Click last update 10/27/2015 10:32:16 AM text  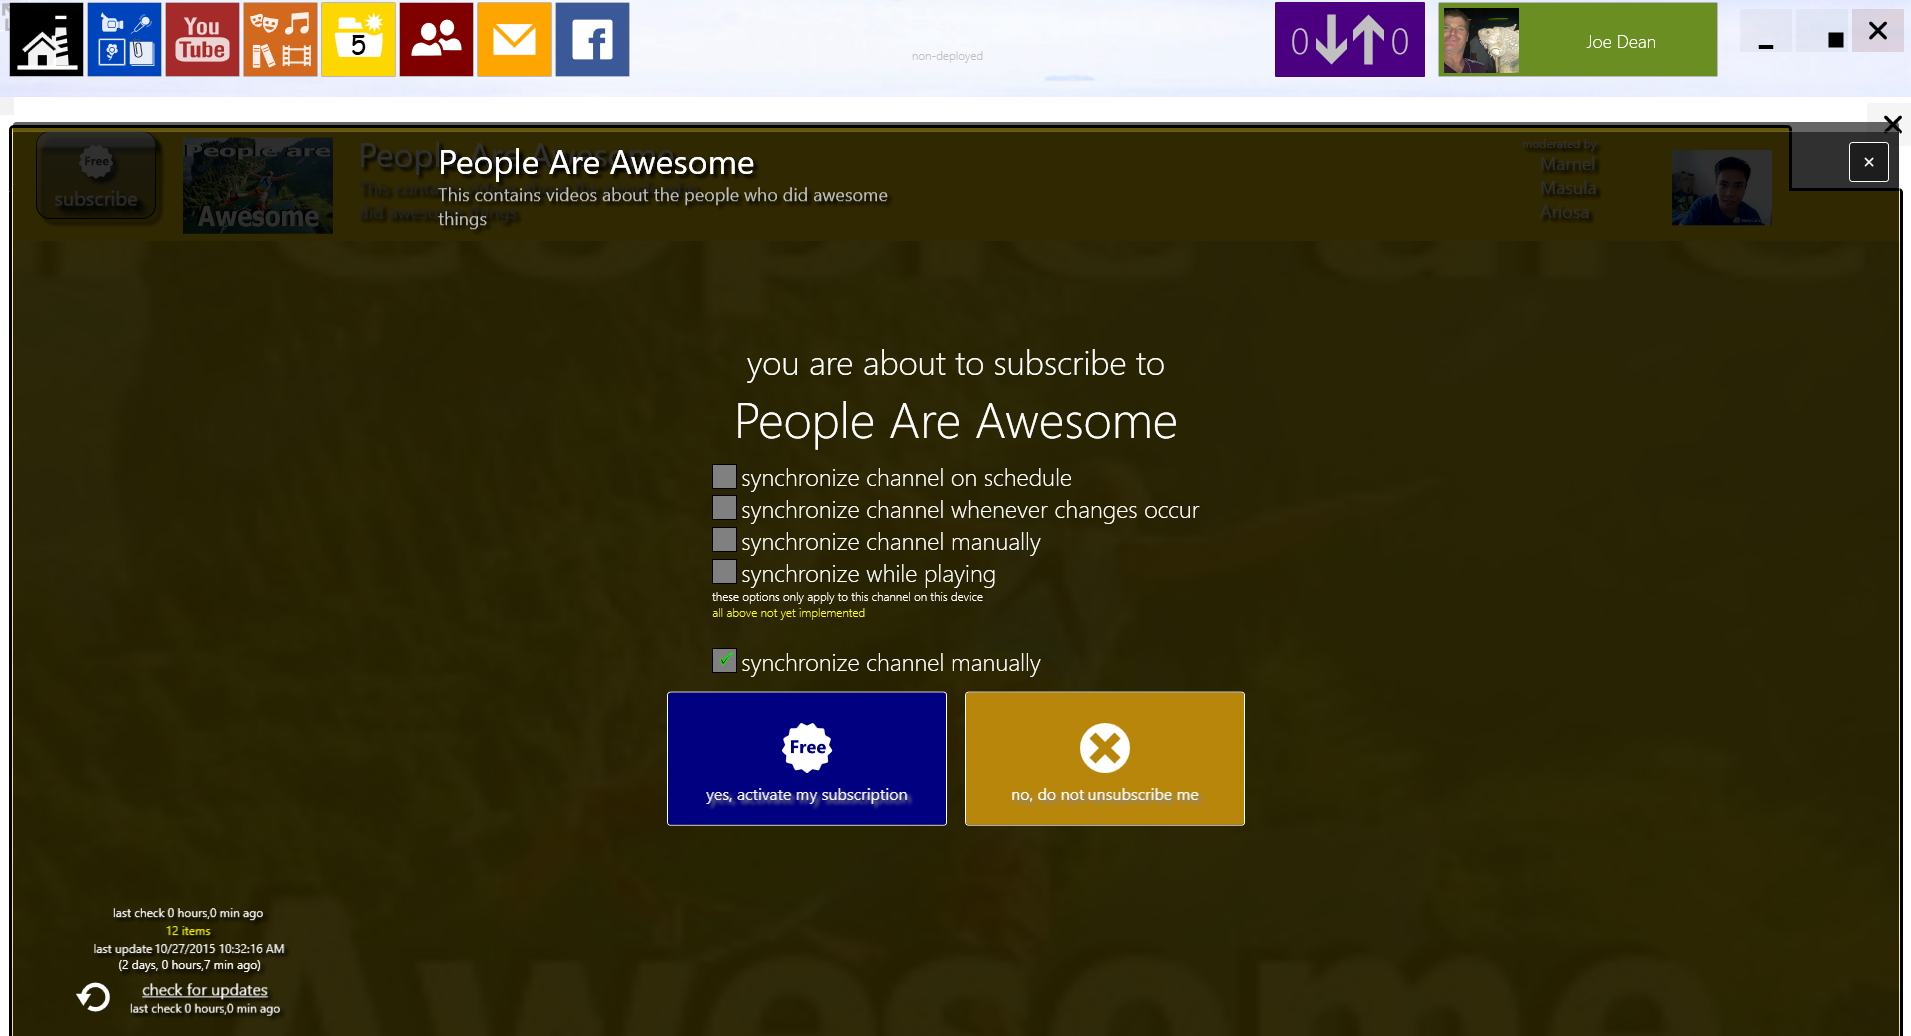(189, 949)
